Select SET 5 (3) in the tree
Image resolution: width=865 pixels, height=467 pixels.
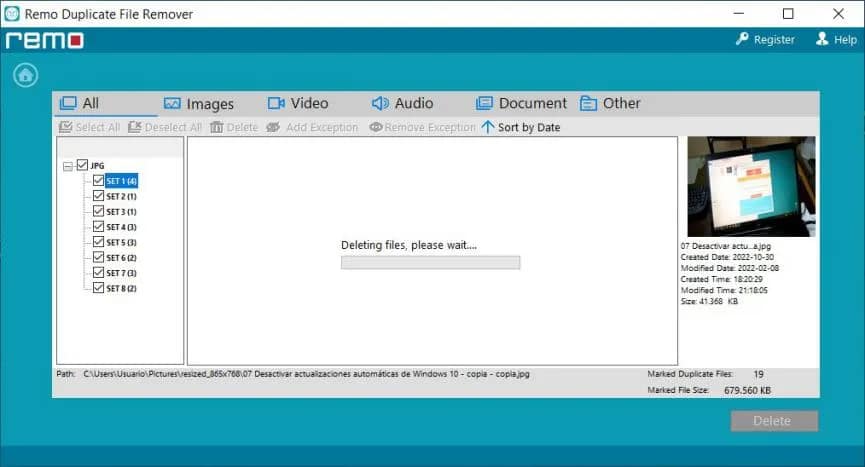coord(121,243)
